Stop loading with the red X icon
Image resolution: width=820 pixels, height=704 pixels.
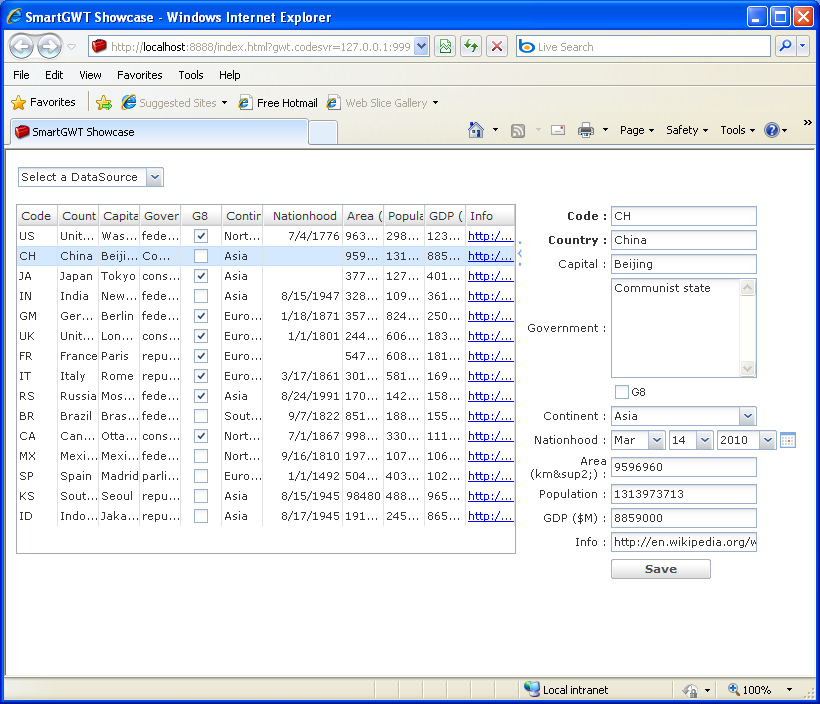tap(497, 47)
